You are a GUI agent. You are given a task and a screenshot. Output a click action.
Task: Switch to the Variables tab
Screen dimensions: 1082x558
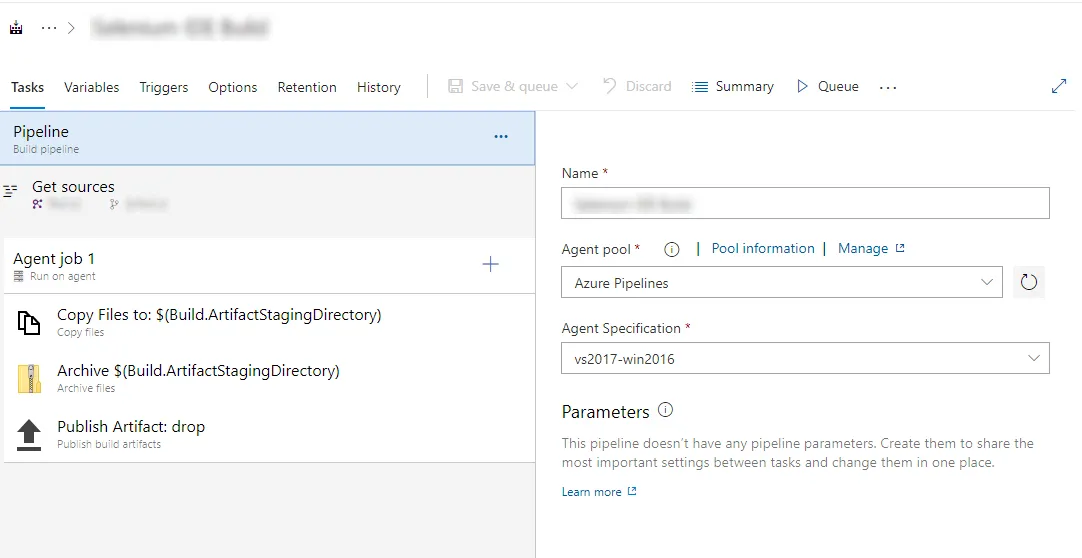(91, 87)
